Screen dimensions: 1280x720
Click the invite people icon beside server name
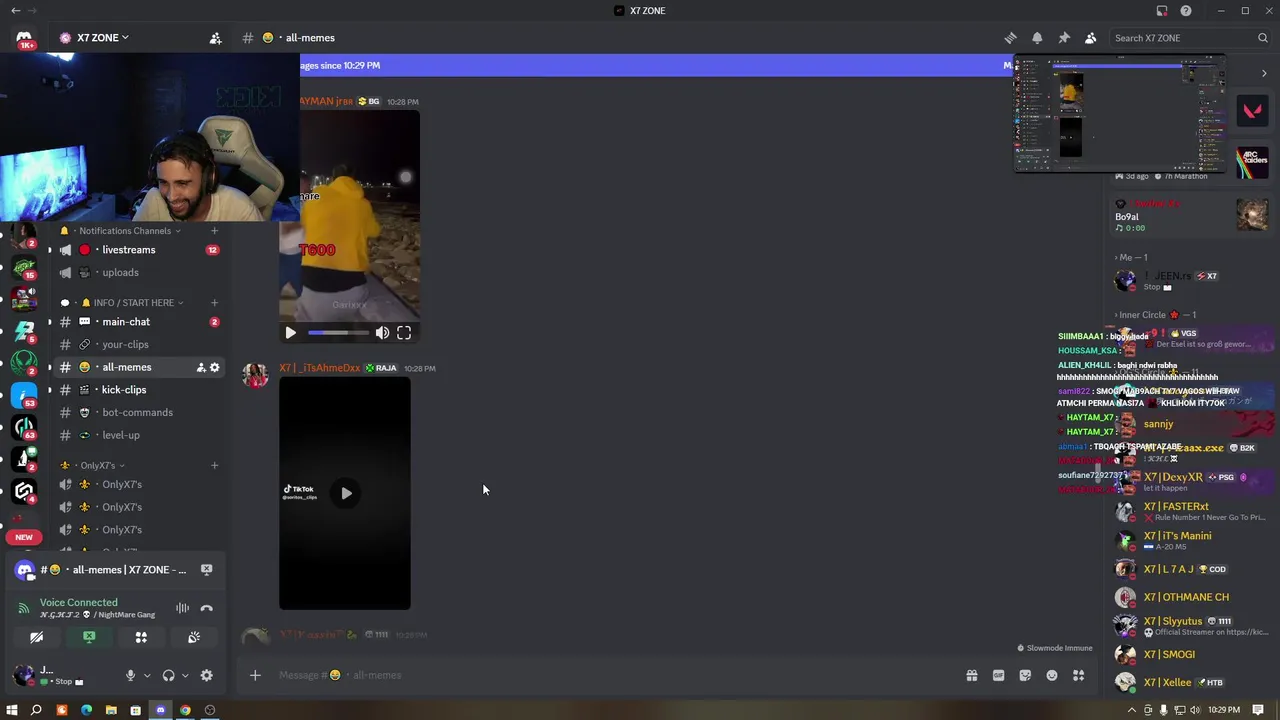point(215,38)
